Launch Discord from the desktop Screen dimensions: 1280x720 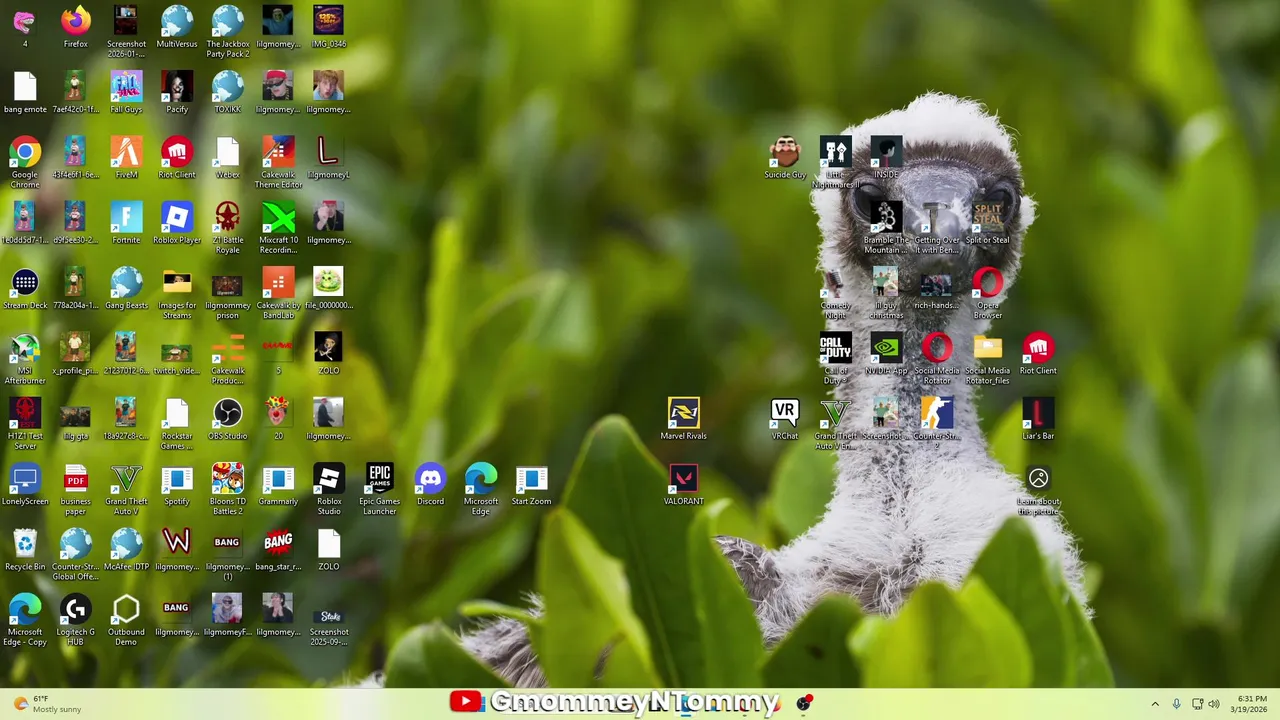click(430, 484)
